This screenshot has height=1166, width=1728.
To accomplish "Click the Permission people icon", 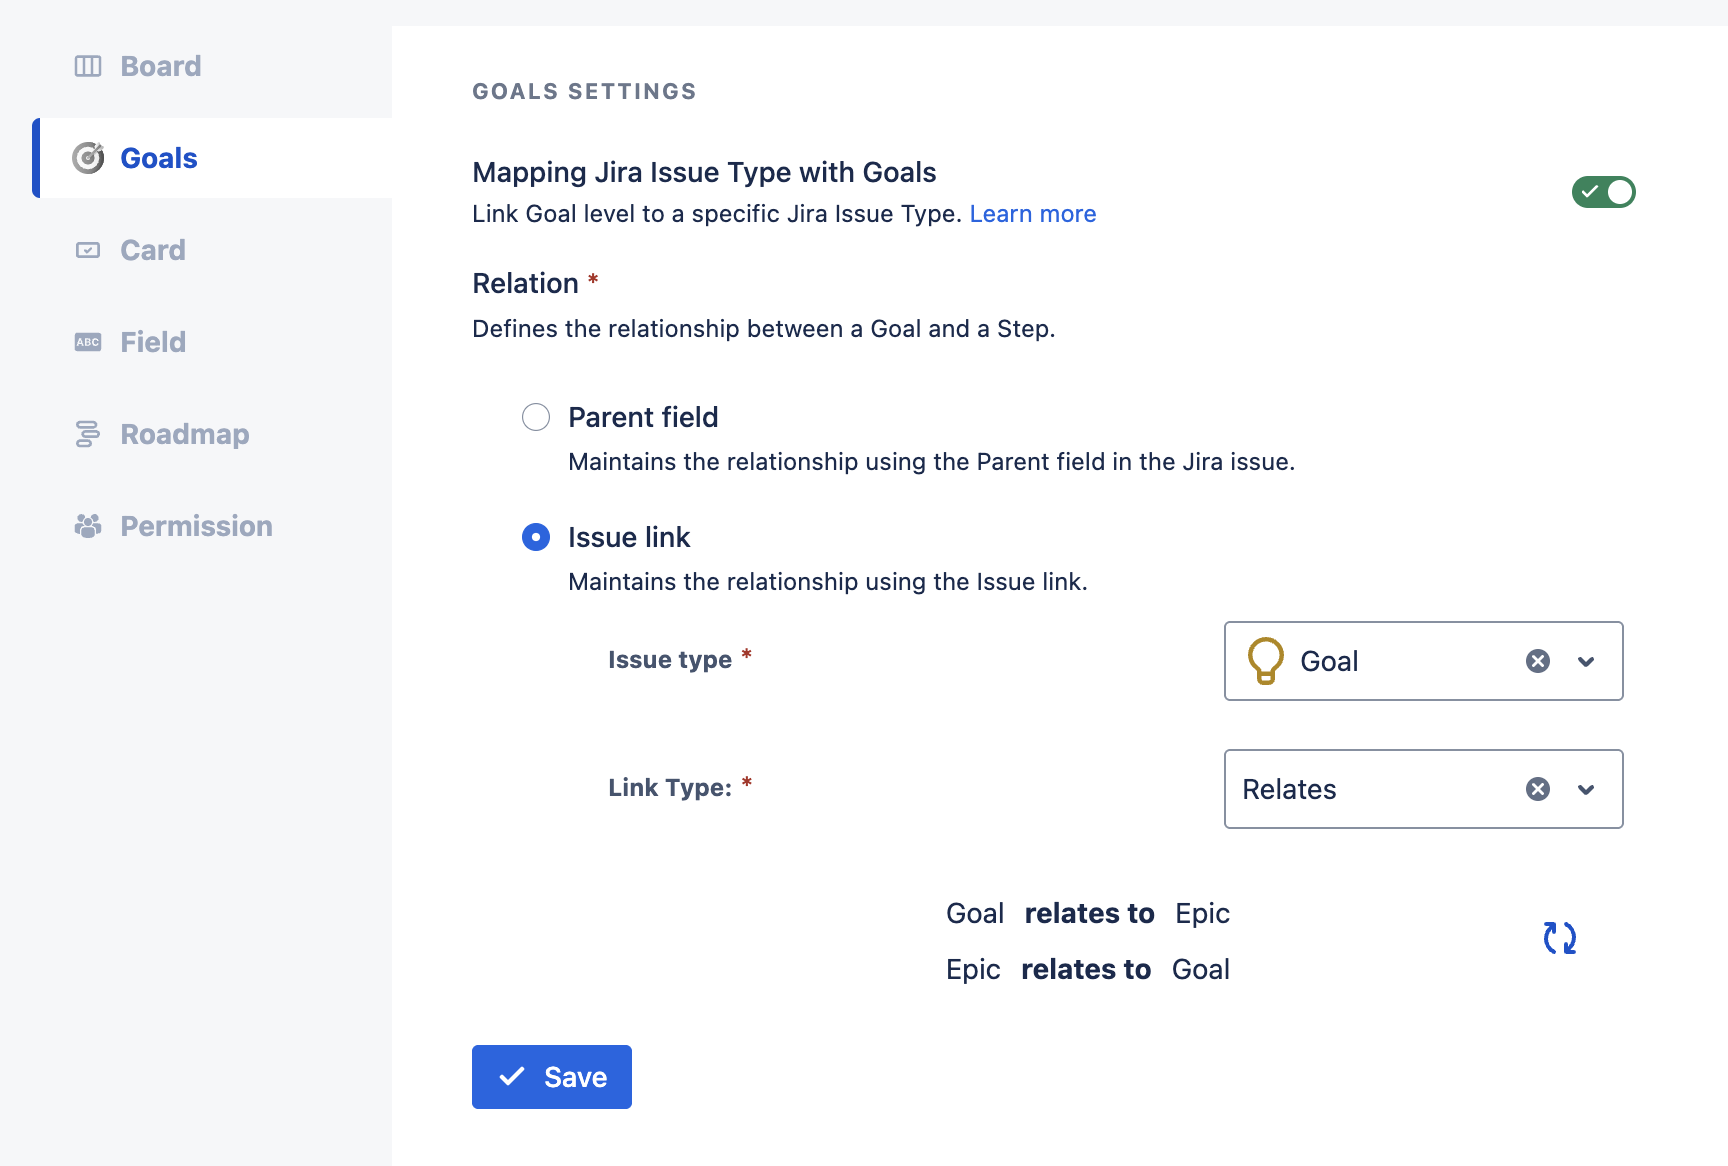I will [x=88, y=526].
